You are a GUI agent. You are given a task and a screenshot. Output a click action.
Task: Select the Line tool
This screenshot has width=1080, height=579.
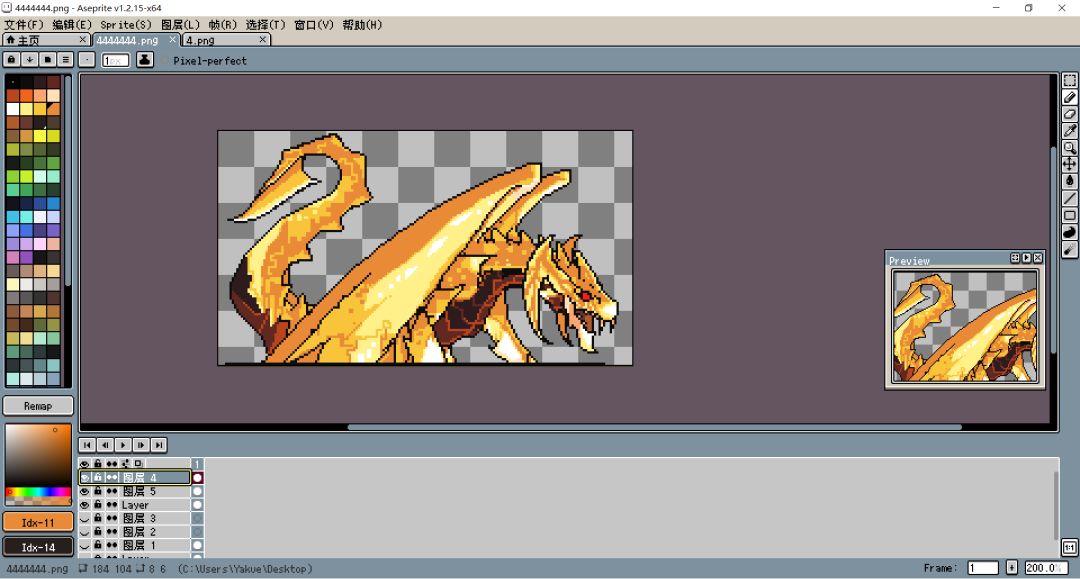(x=1070, y=198)
